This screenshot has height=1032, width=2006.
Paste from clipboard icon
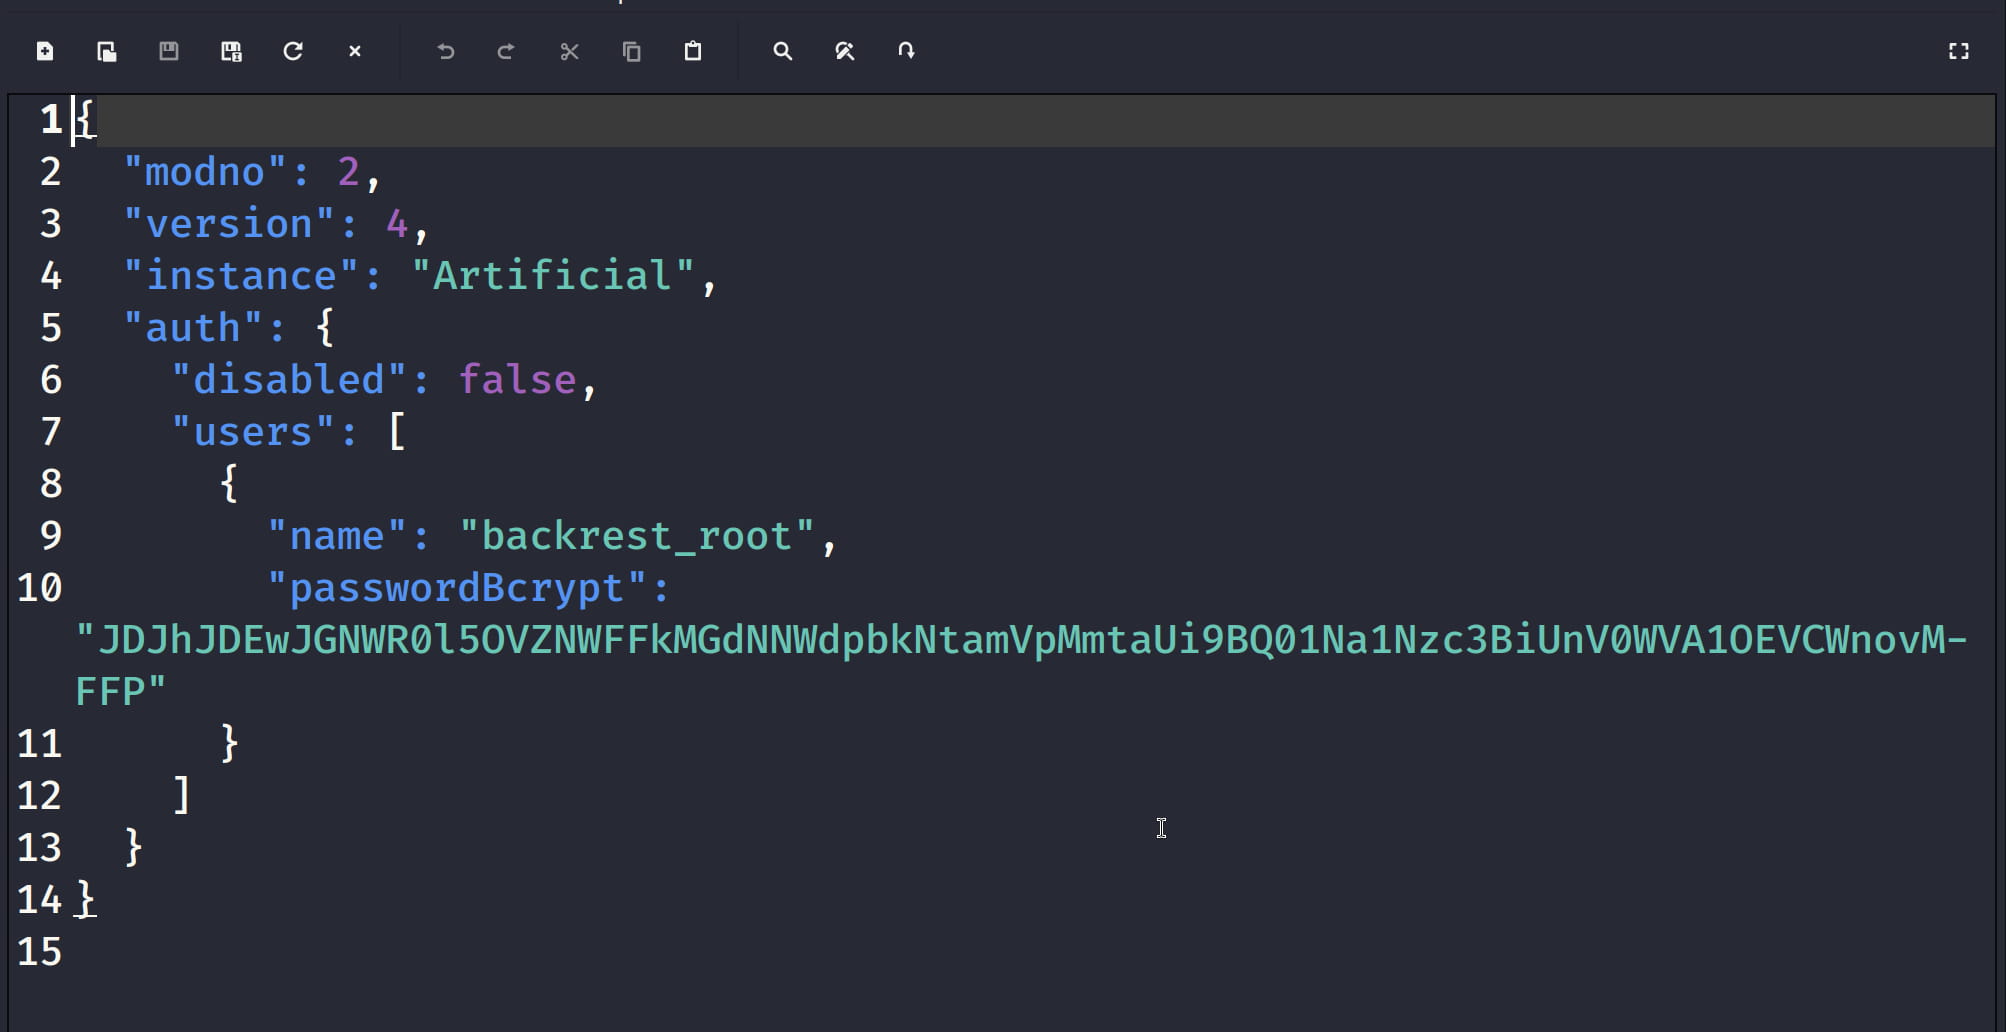(693, 51)
